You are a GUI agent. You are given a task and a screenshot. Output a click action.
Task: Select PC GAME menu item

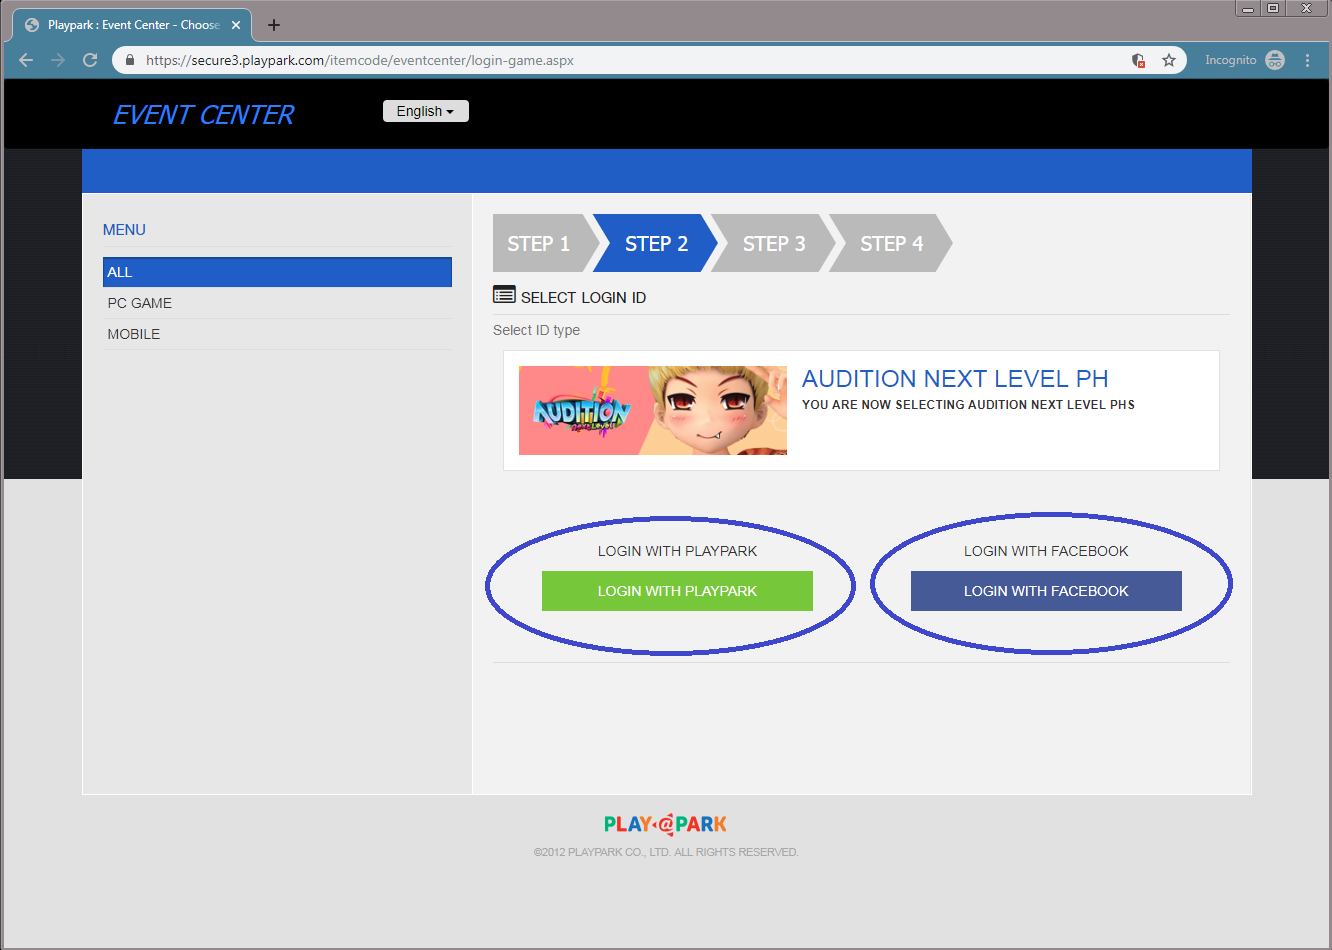(x=140, y=303)
